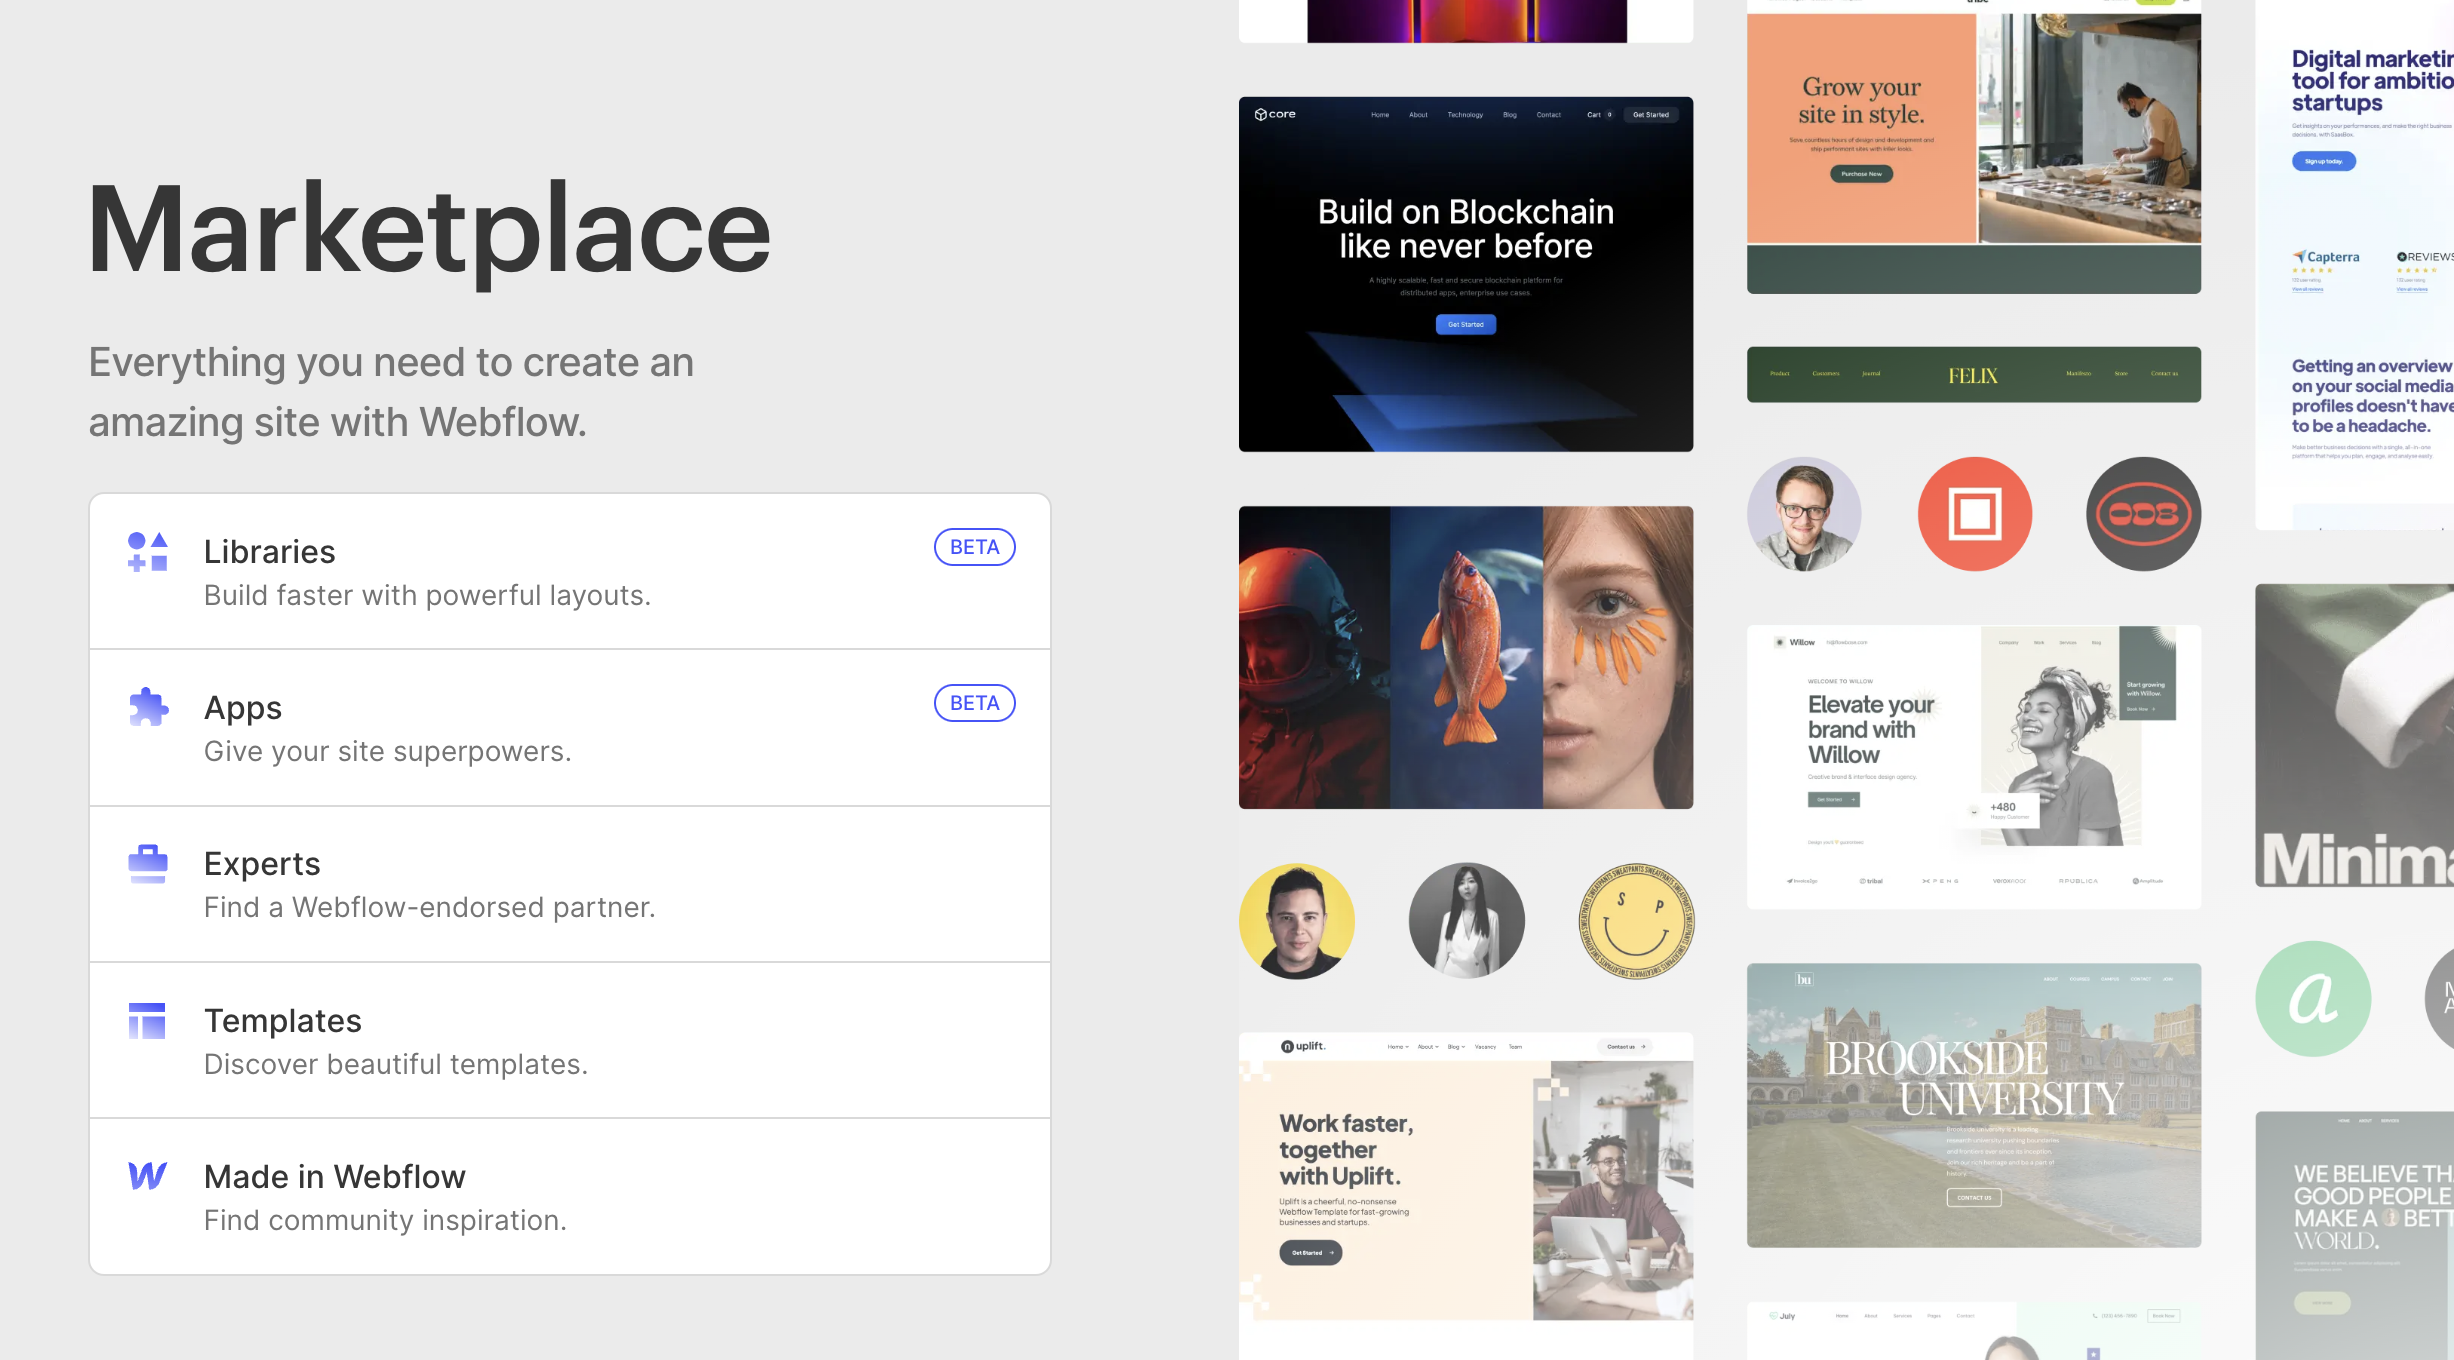Click the Webflow W logo icon
Viewport: 2454px width, 1360px height.
coord(148,1176)
